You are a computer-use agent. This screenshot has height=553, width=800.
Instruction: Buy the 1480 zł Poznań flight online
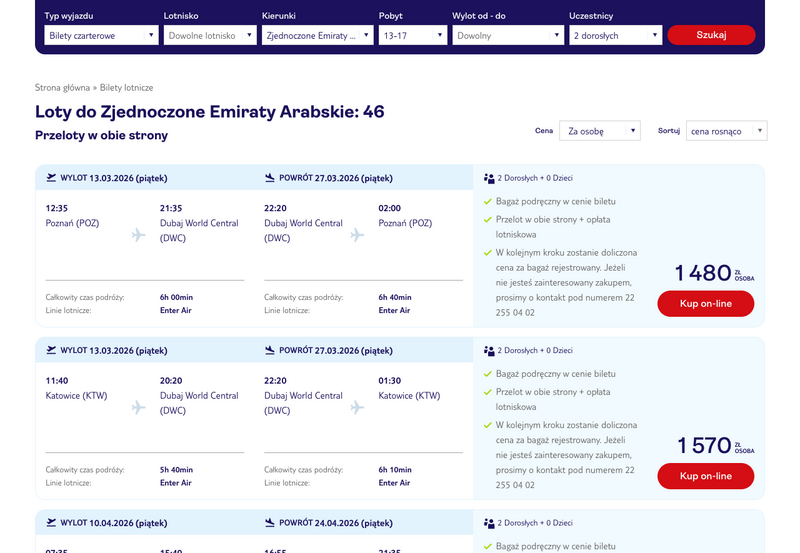[x=705, y=303]
